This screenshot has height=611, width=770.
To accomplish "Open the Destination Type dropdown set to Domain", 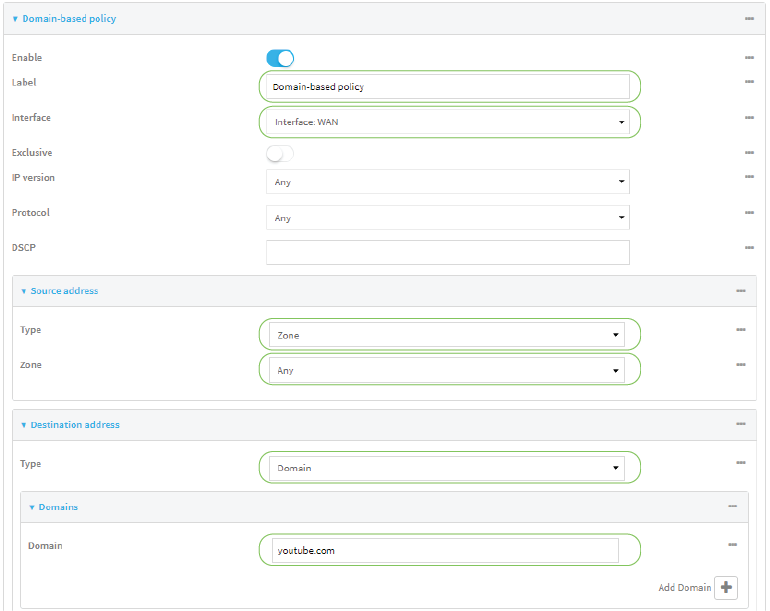I will pos(447,467).
